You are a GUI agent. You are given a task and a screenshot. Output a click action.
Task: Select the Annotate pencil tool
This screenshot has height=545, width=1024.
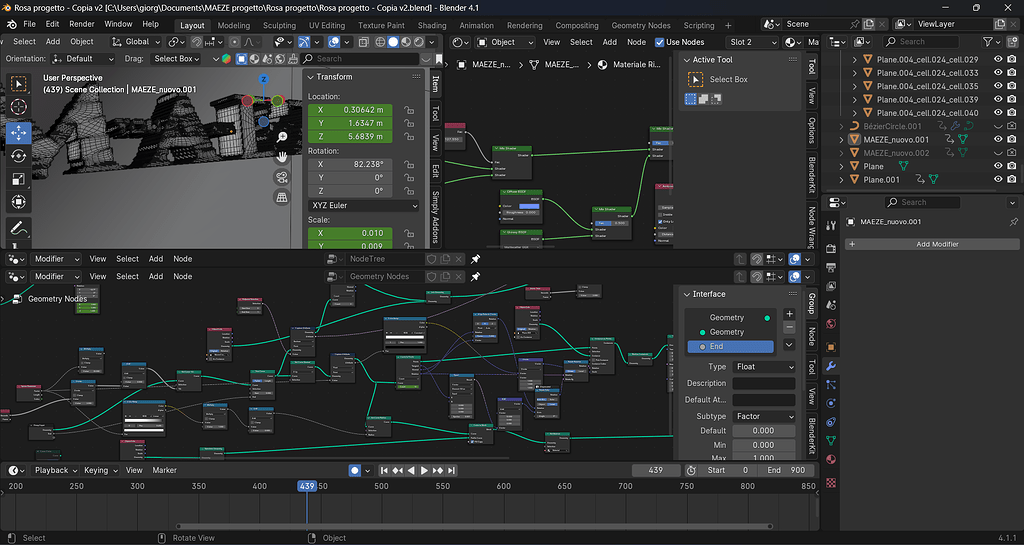(x=18, y=228)
